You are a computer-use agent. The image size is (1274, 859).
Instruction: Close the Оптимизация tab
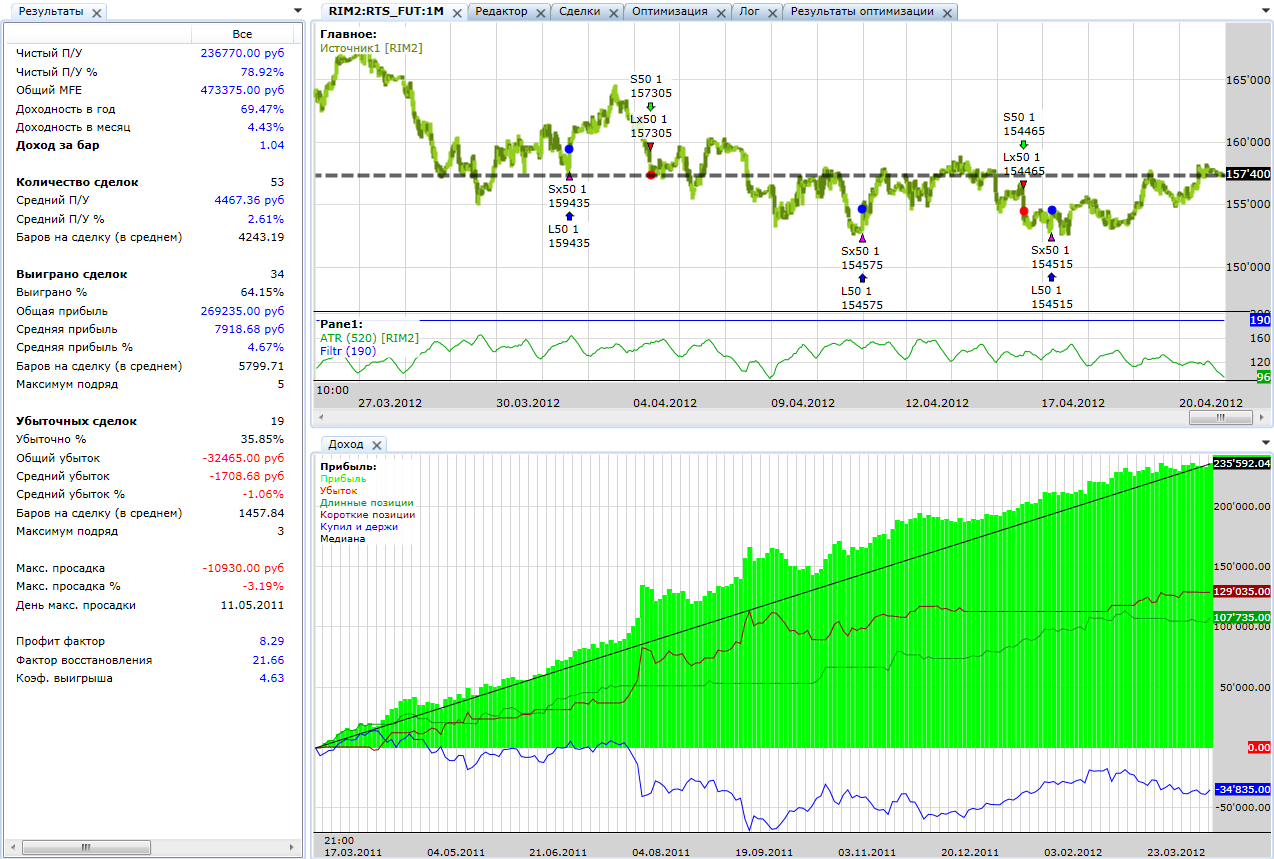point(720,13)
